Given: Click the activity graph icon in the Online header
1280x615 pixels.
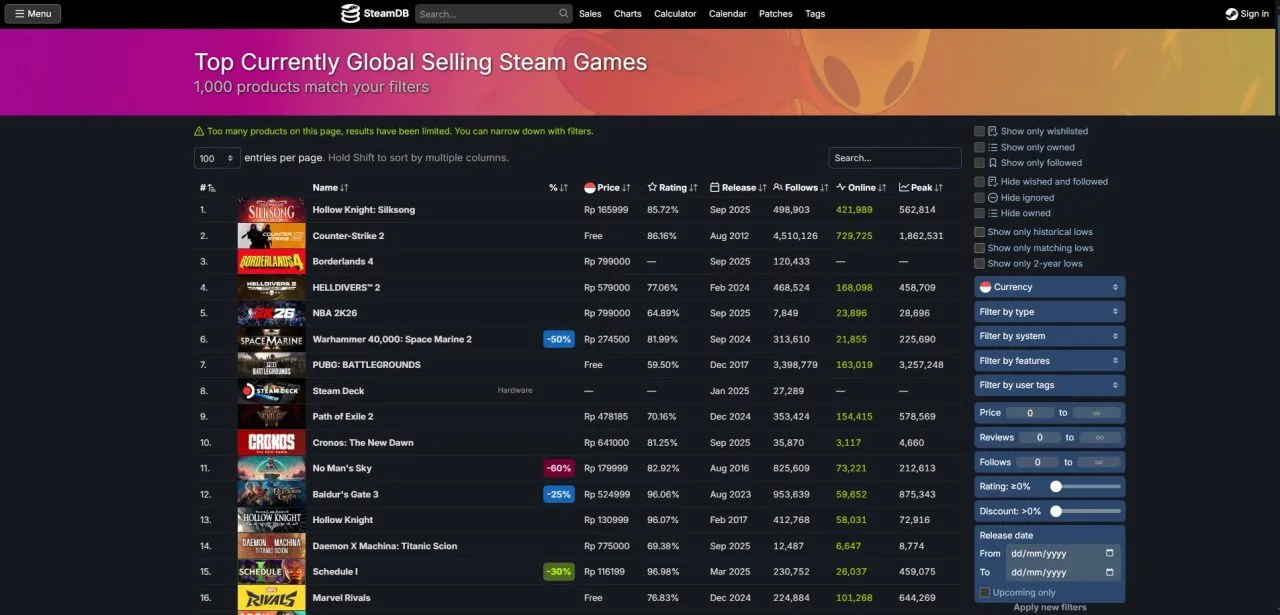Looking at the screenshot, I should [843, 187].
